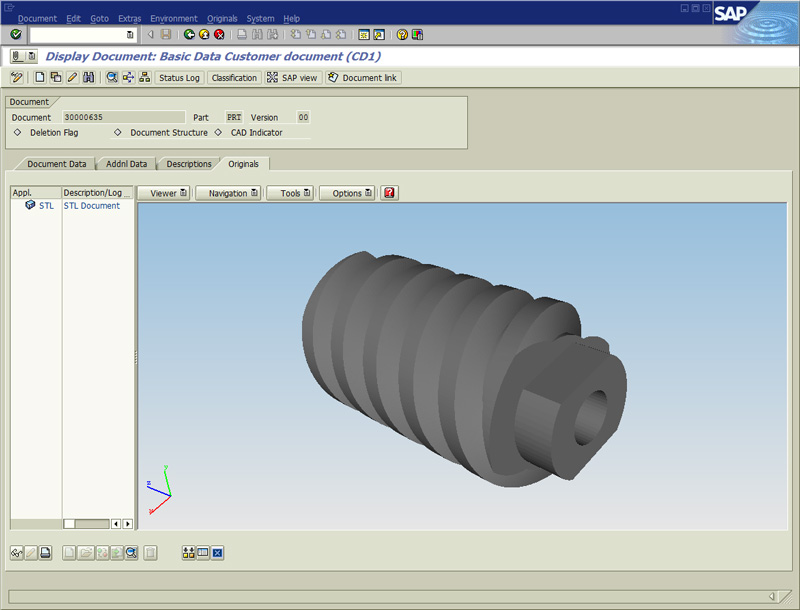Click the Classification button
Viewport: 800px width, 610px height.
click(x=234, y=78)
